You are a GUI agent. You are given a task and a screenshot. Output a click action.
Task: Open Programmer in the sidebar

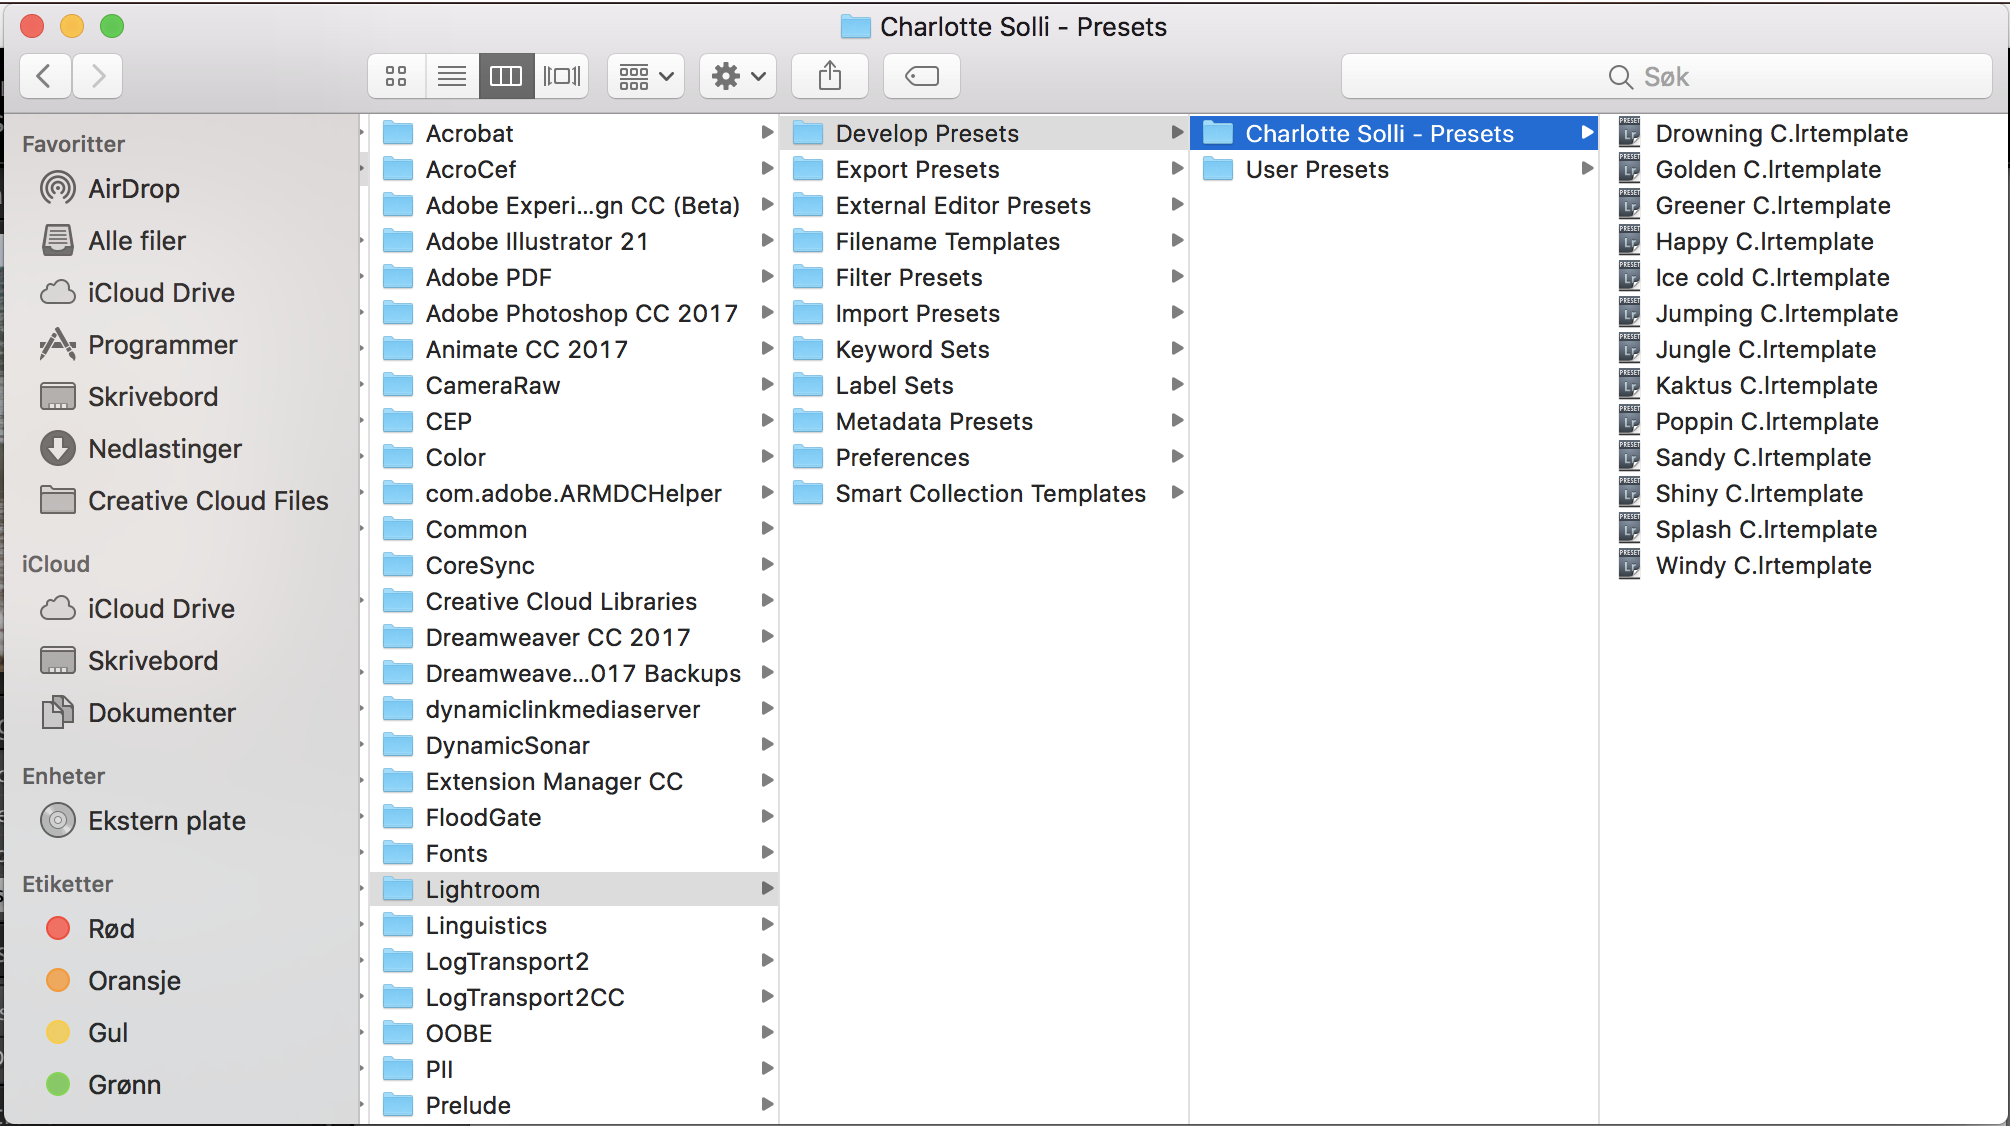click(162, 344)
